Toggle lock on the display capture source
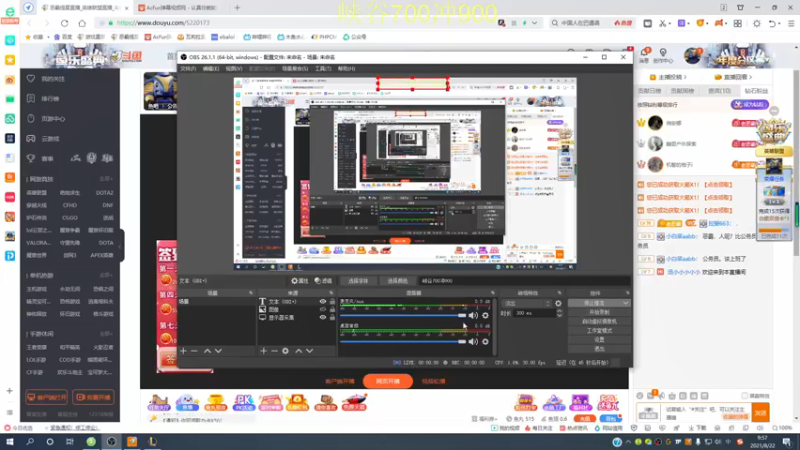The image size is (800, 450). pos(332,317)
